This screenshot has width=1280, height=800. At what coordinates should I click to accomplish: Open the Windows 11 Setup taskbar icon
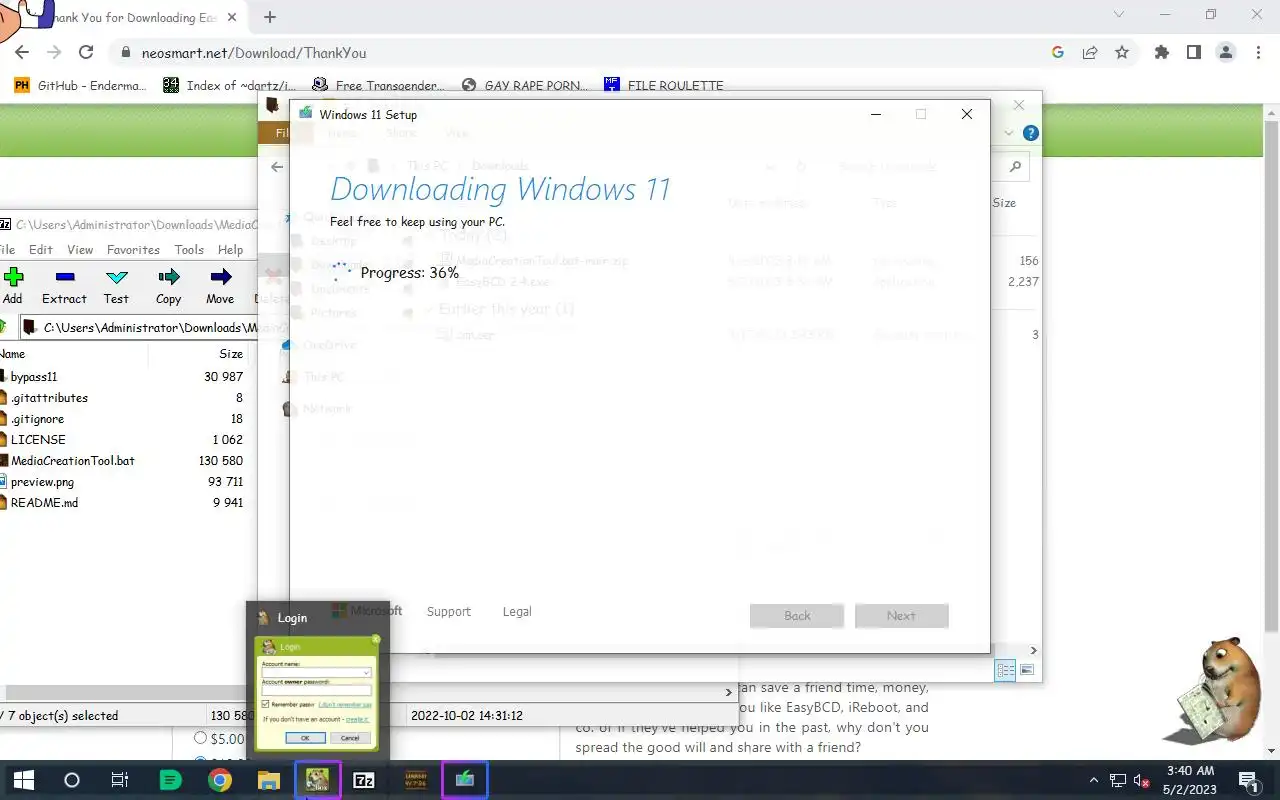(x=465, y=780)
